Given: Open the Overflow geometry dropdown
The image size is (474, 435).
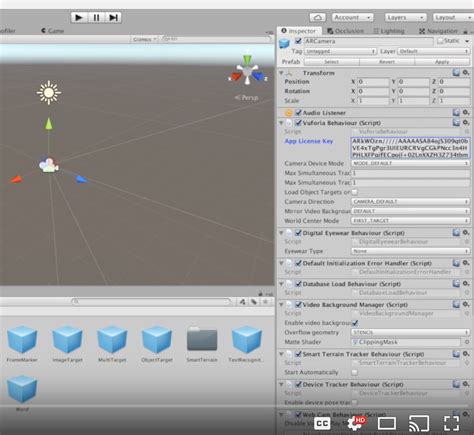Looking at the screenshot, I should click(x=410, y=332).
